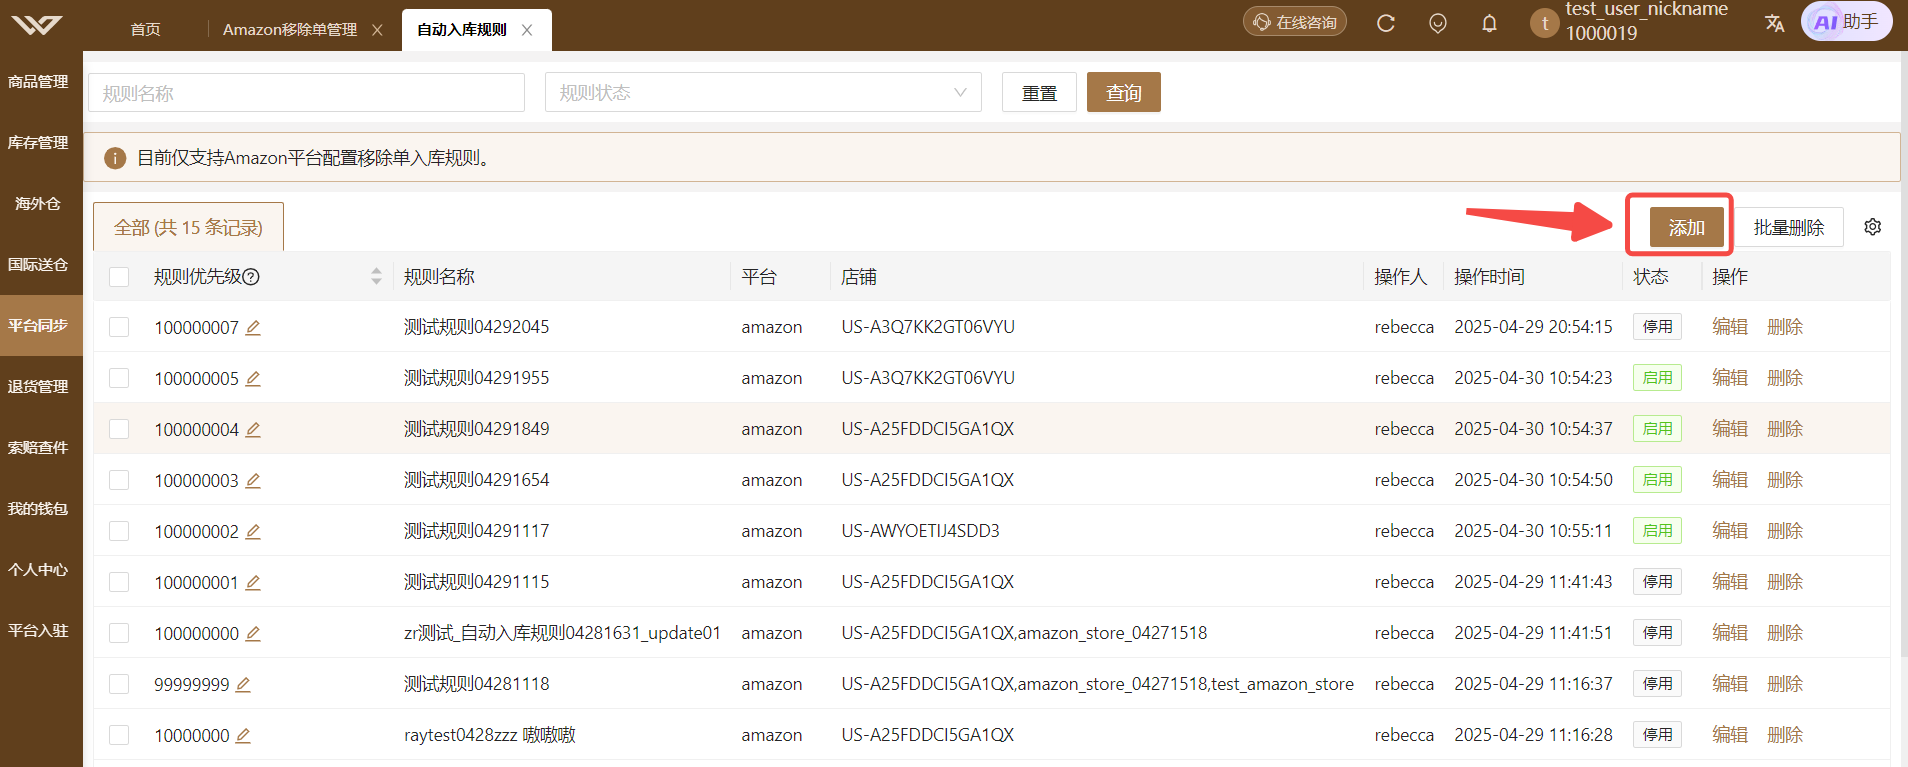Edit priority pencil for 100000004

coord(253,430)
